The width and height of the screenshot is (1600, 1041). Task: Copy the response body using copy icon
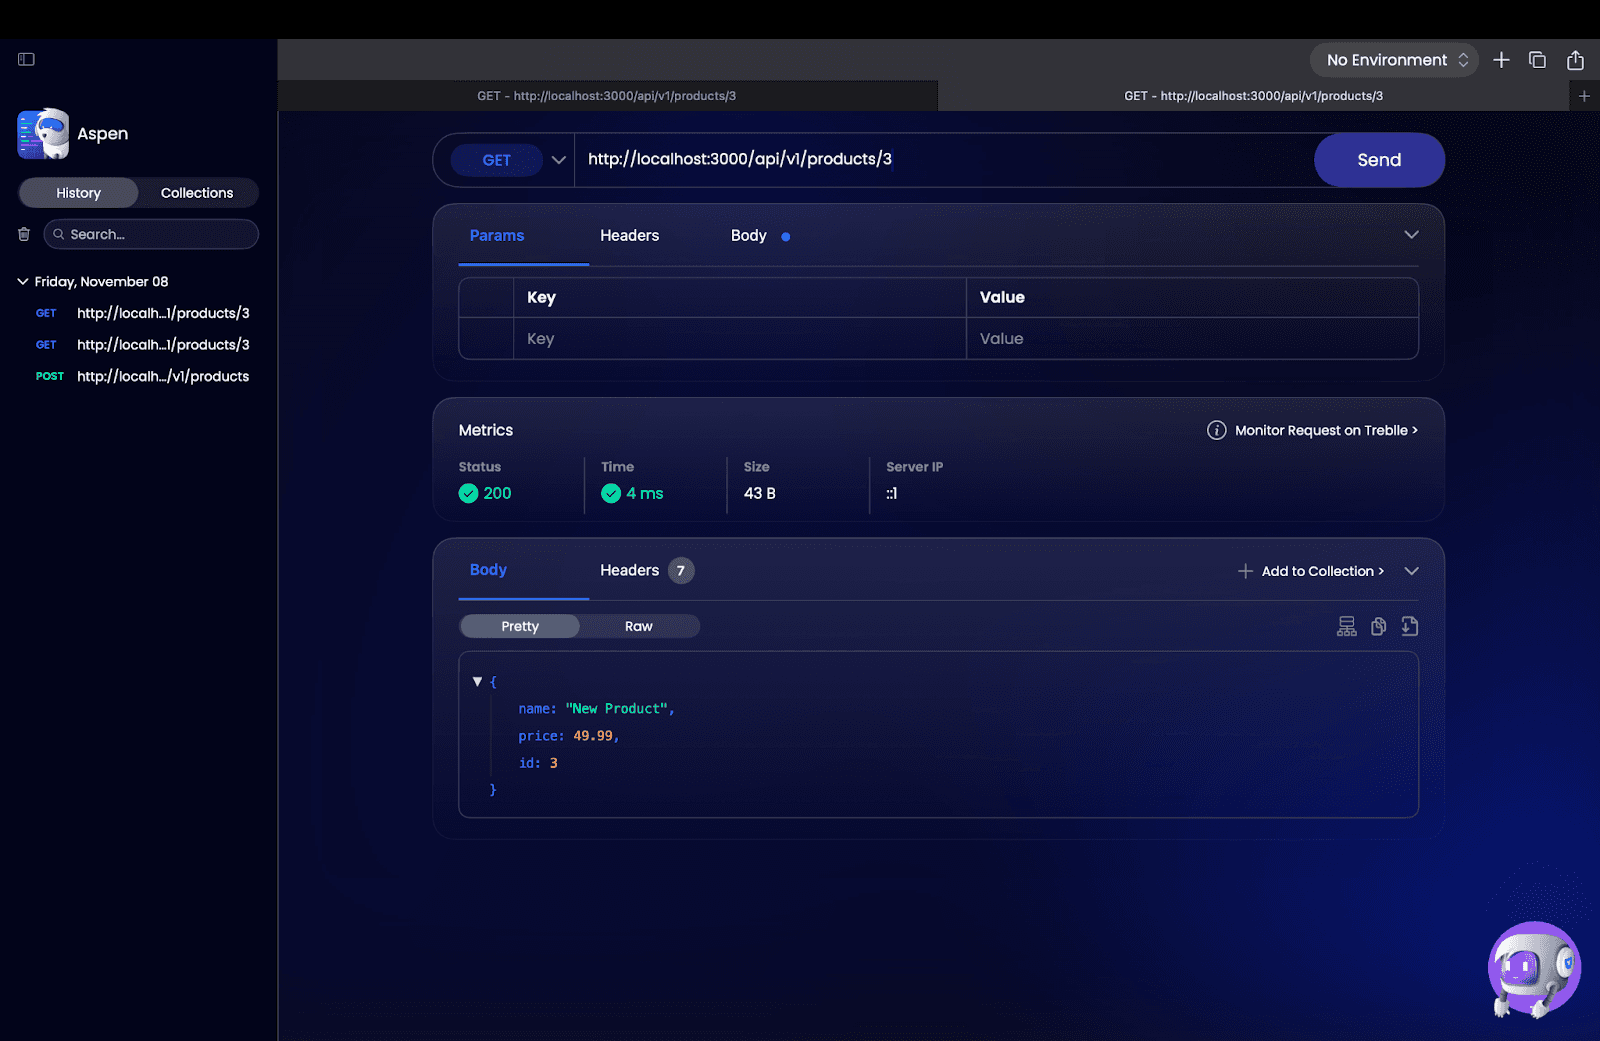[x=1378, y=625]
